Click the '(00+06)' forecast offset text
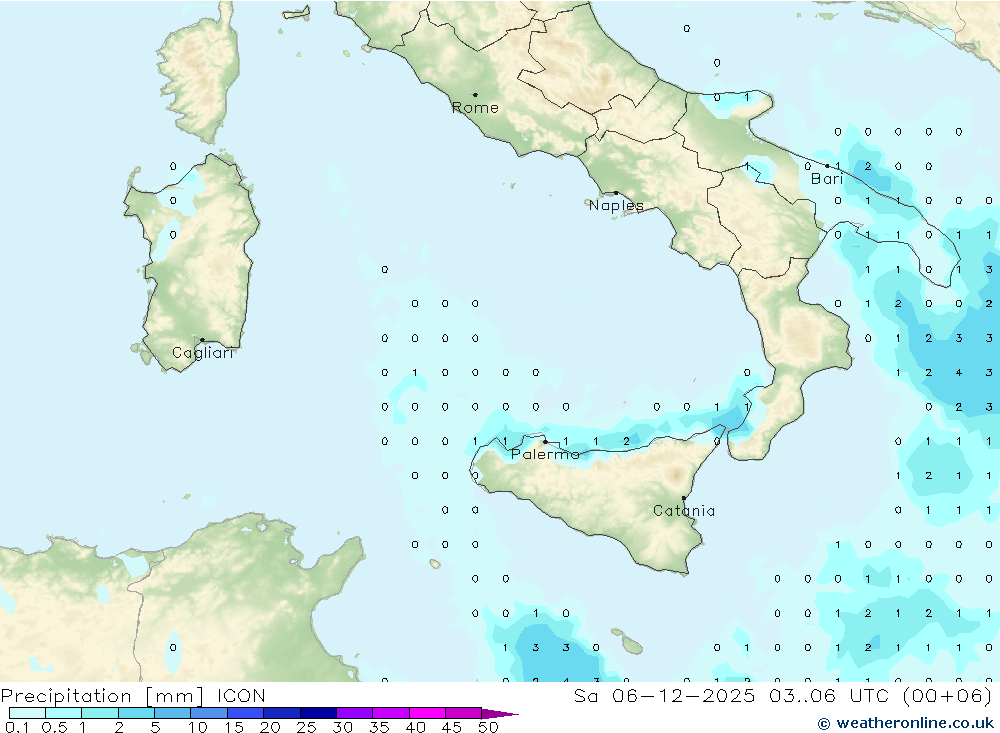Screen dimensions: 1000x733 coord(947,696)
